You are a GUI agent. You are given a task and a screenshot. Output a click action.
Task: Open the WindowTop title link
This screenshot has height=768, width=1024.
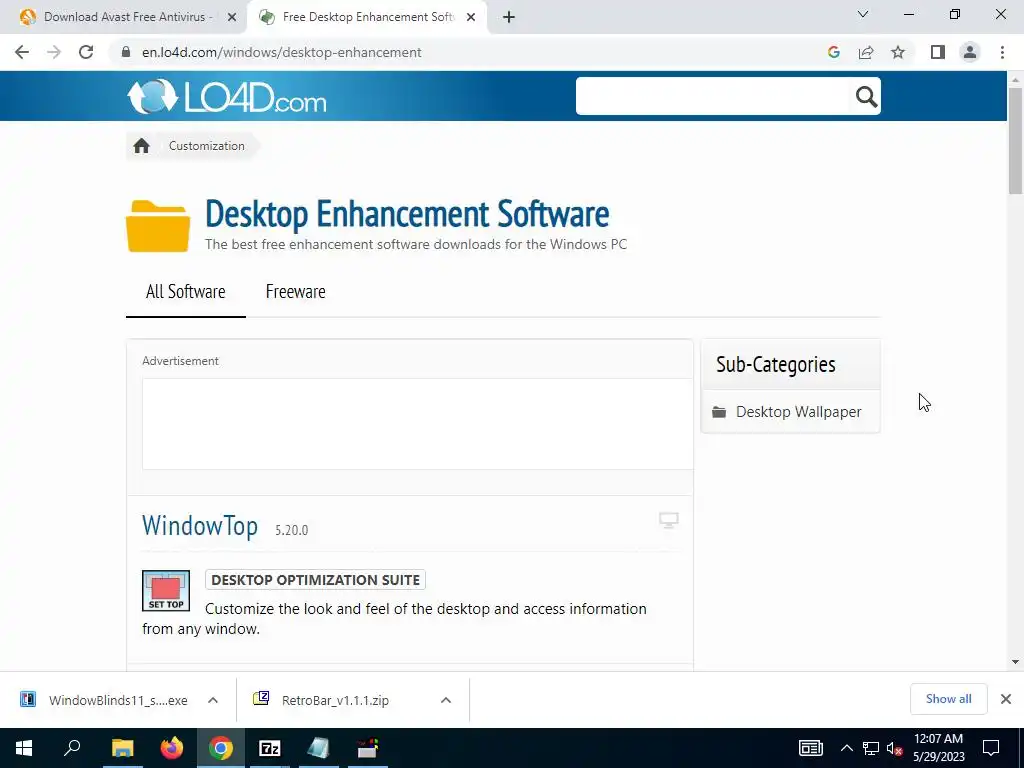pyautogui.click(x=200, y=526)
